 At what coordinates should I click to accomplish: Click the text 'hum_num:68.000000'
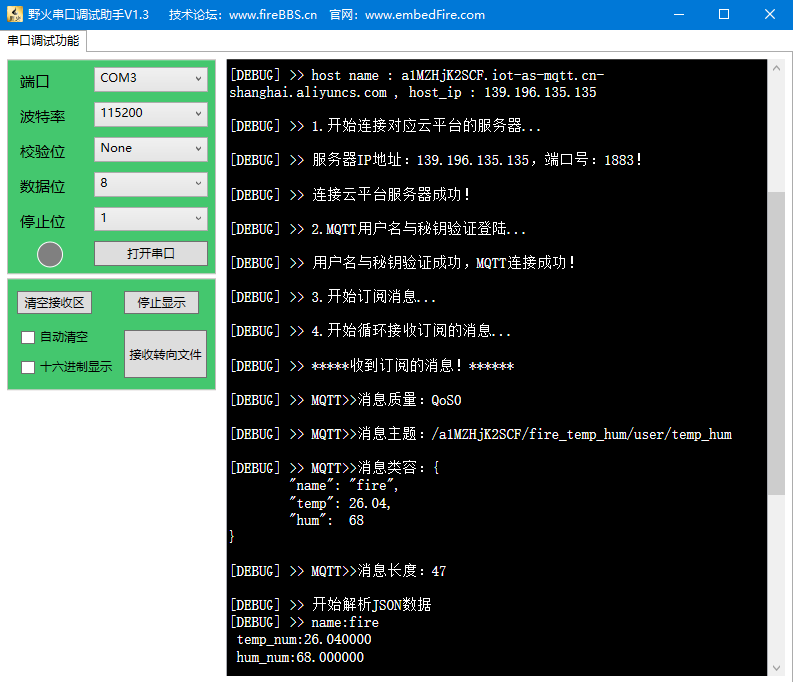[x=300, y=657]
